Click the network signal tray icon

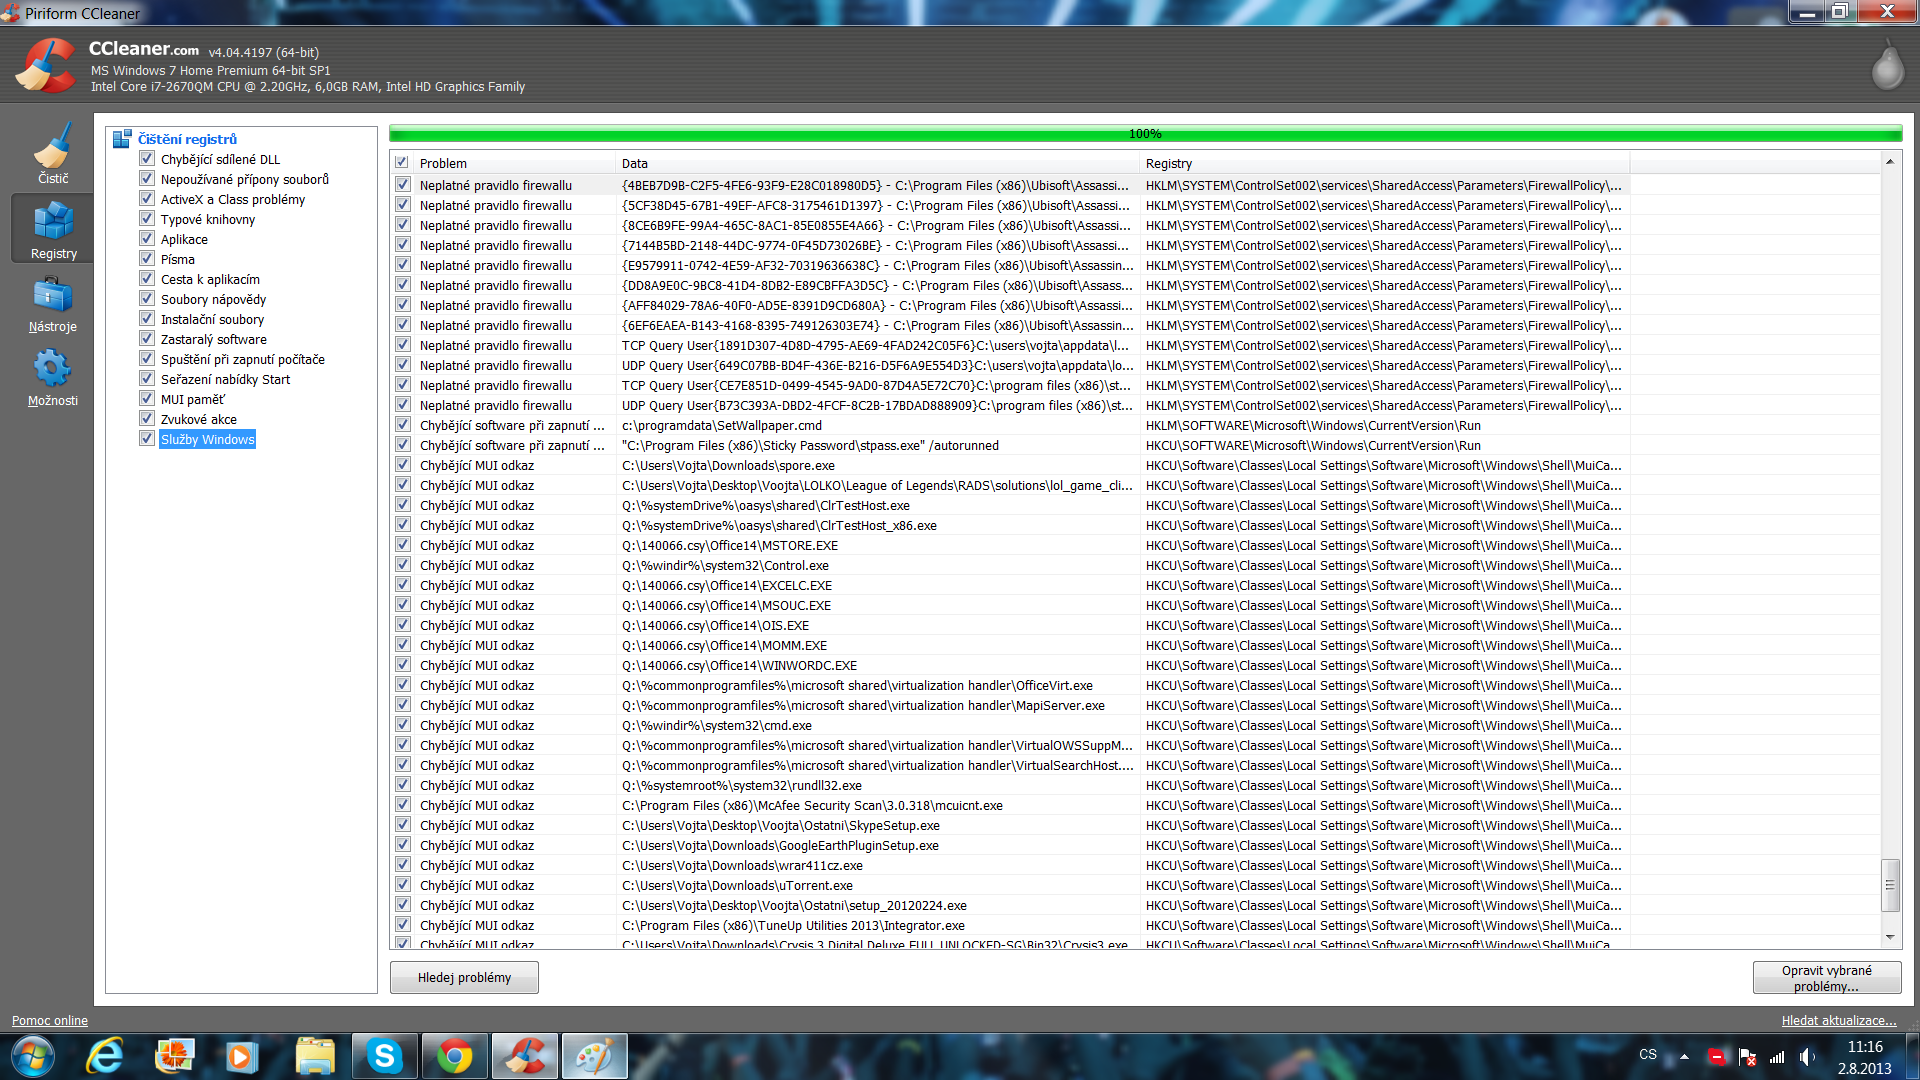pos(1777,1056)
